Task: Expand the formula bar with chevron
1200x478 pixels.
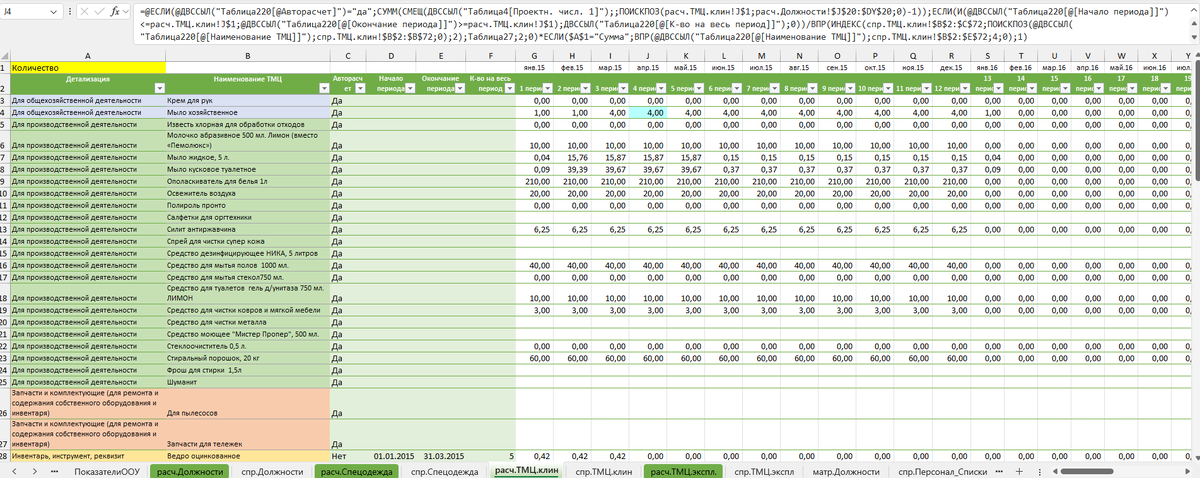Action: pos(1193,8)
